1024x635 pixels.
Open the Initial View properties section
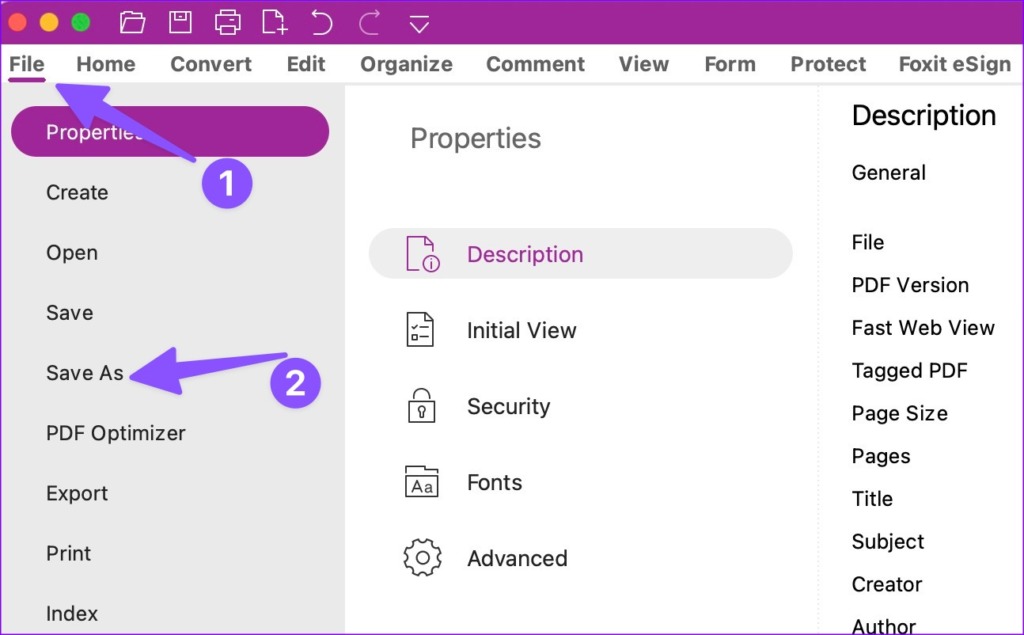pyautogui.click(x=521, y=330)
